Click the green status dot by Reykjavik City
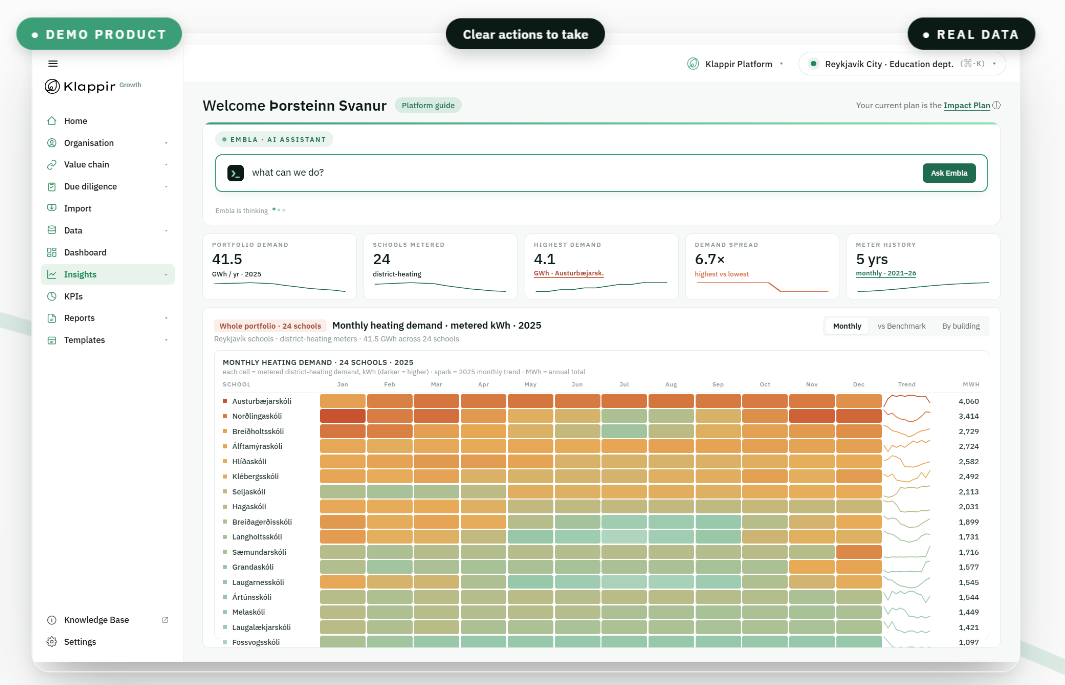The width and height of the screenshot is (1065, 685). point(813,64)
